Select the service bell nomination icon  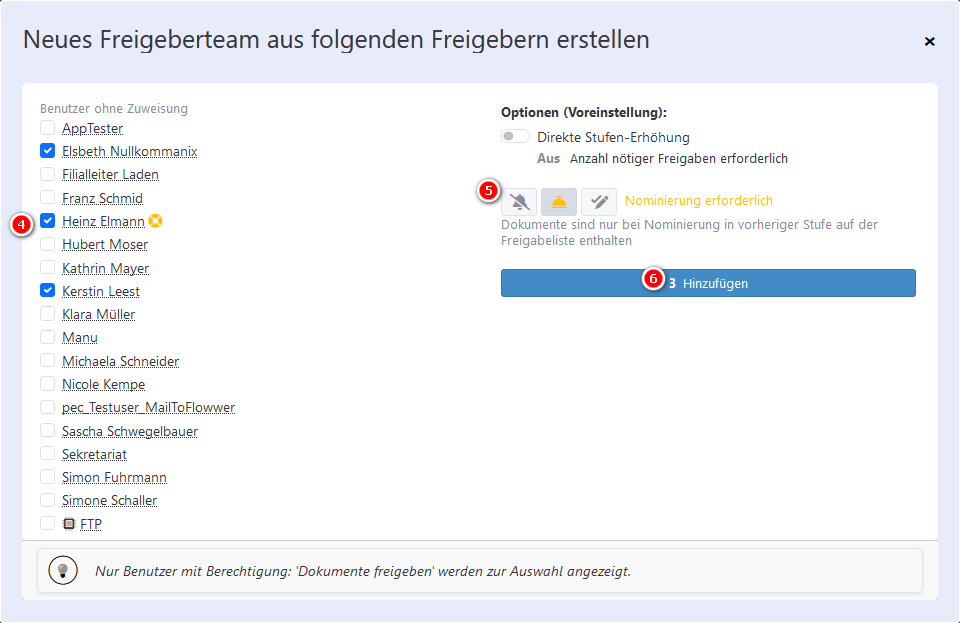pos(559,201)
